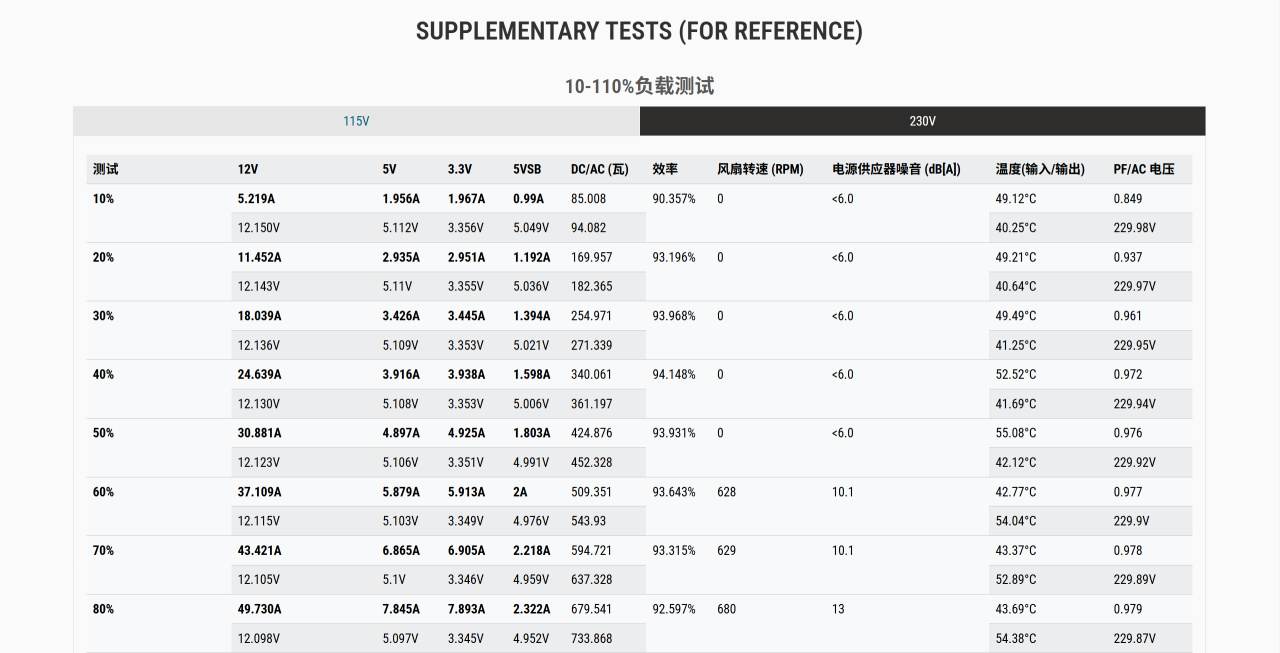Click the 测试 column header
The image size is (1280, 653).
click(x=105, y=169)
